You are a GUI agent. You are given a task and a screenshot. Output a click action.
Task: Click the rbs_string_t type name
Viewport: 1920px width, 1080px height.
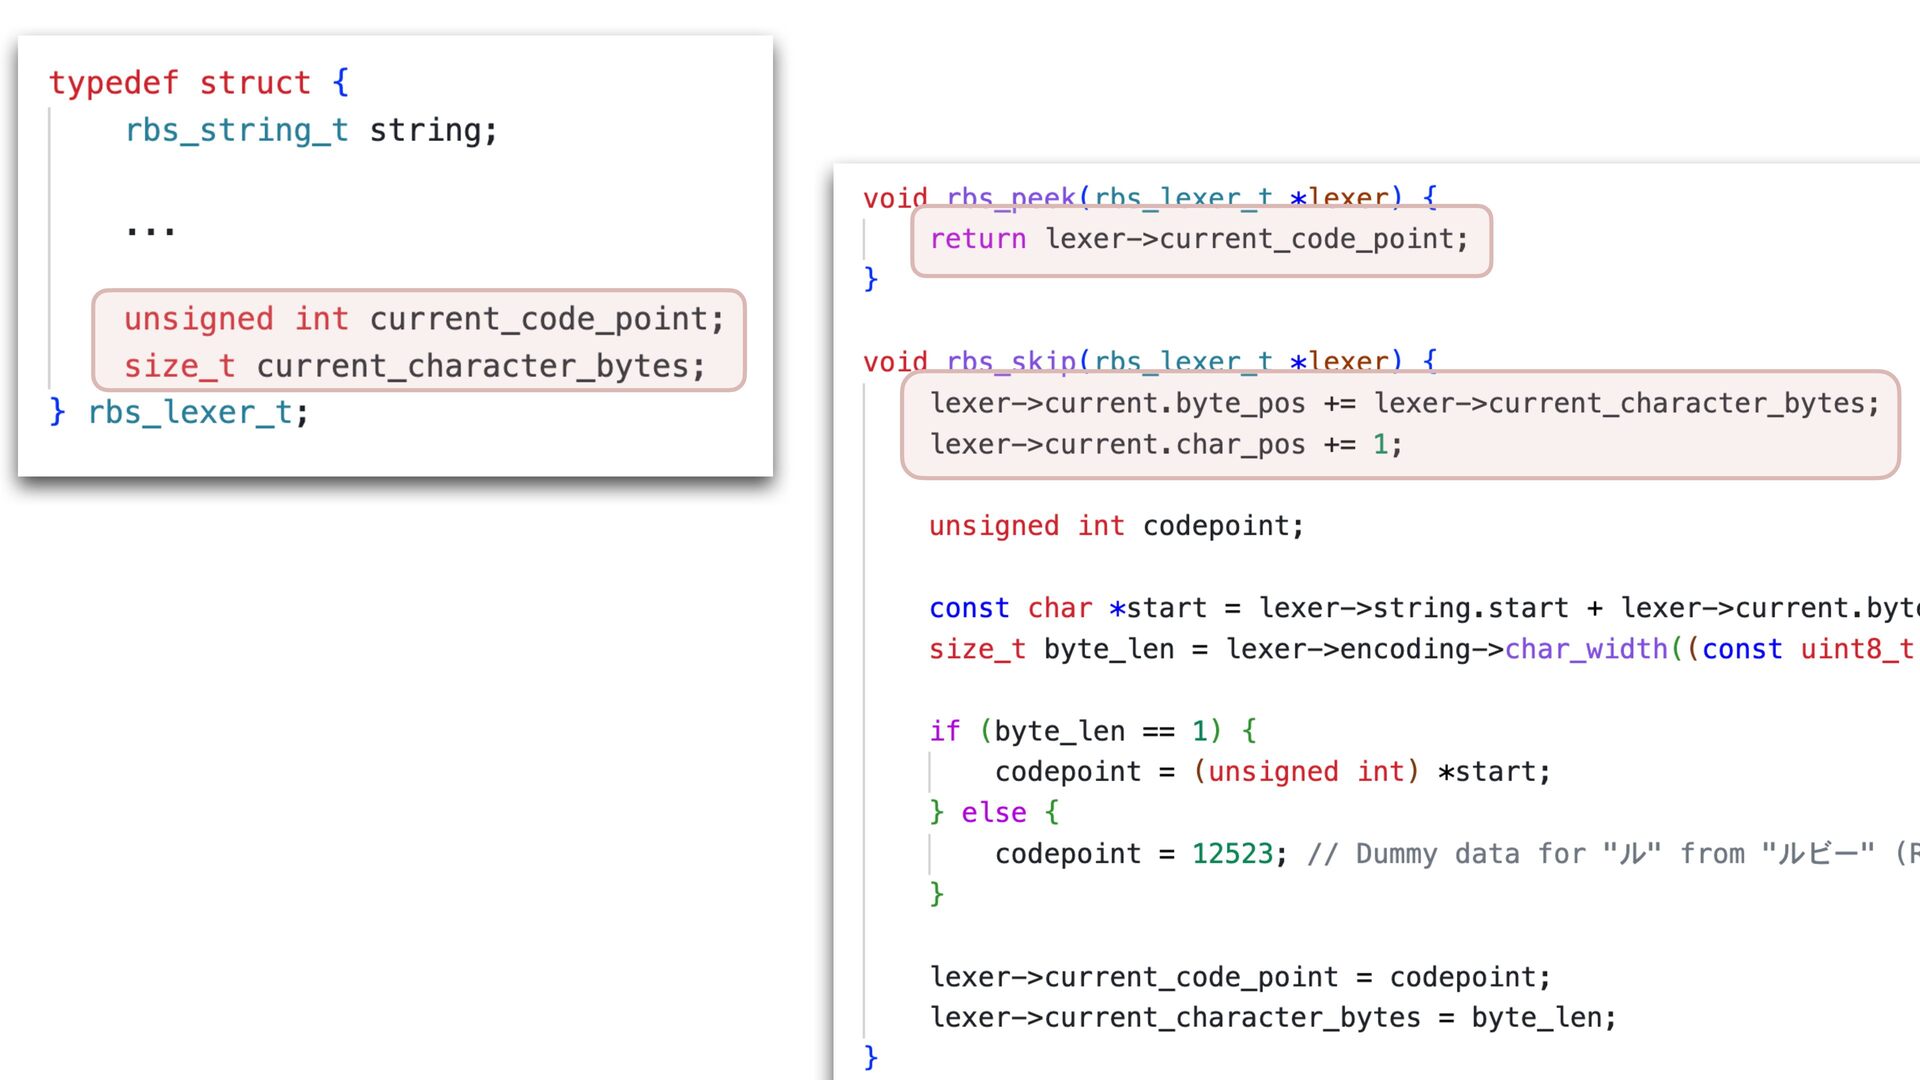click(x=236, y=130)
